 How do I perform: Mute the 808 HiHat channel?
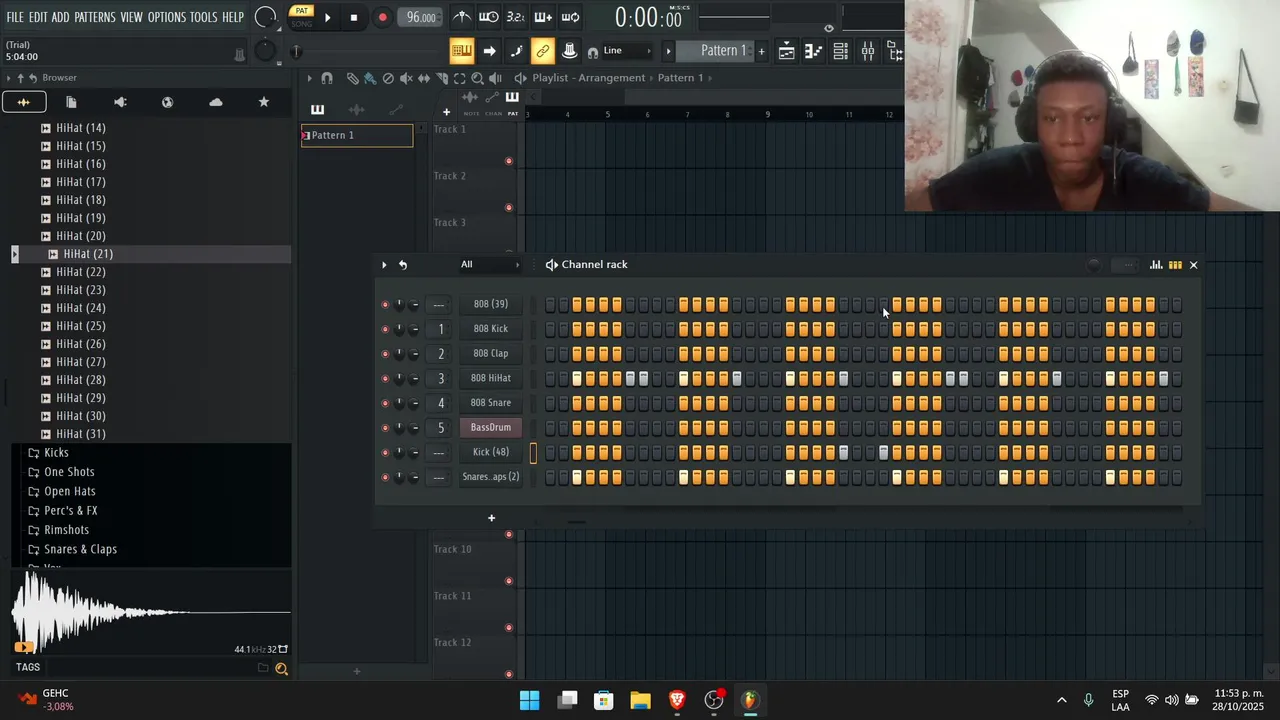(385, 379)
